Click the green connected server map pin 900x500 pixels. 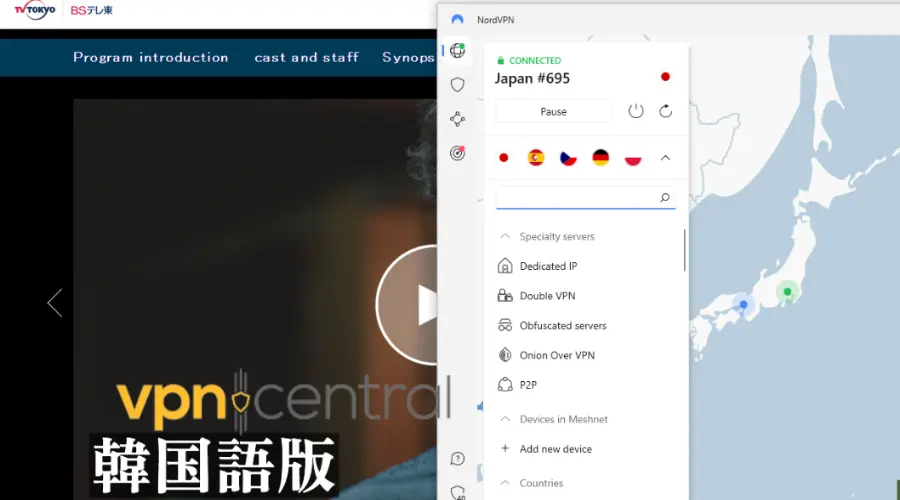click(788, 292)
